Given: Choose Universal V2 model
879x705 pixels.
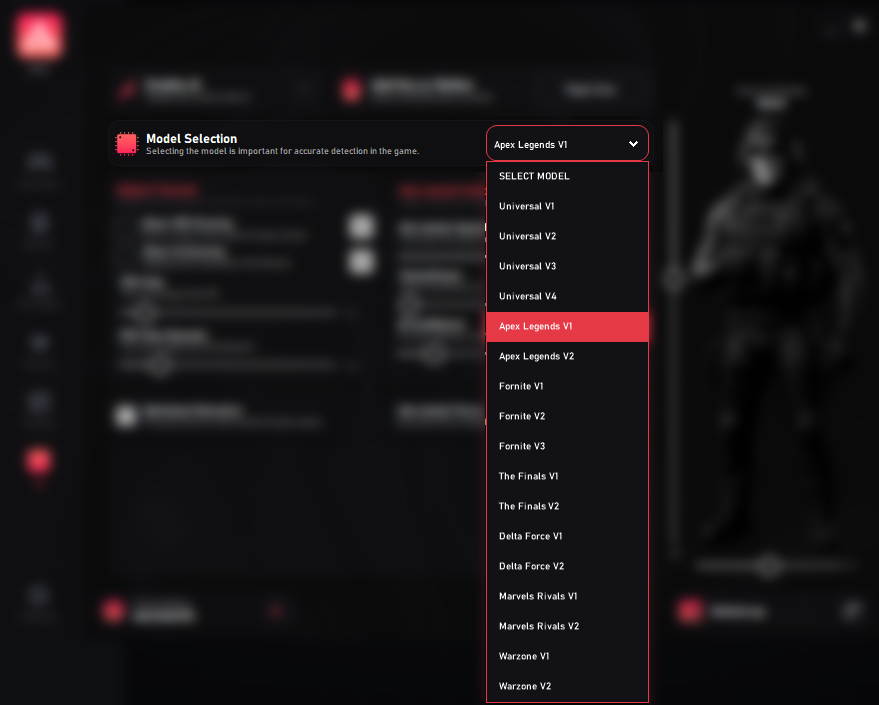Looking at the screenshot, I should click(x=567, y=236).
